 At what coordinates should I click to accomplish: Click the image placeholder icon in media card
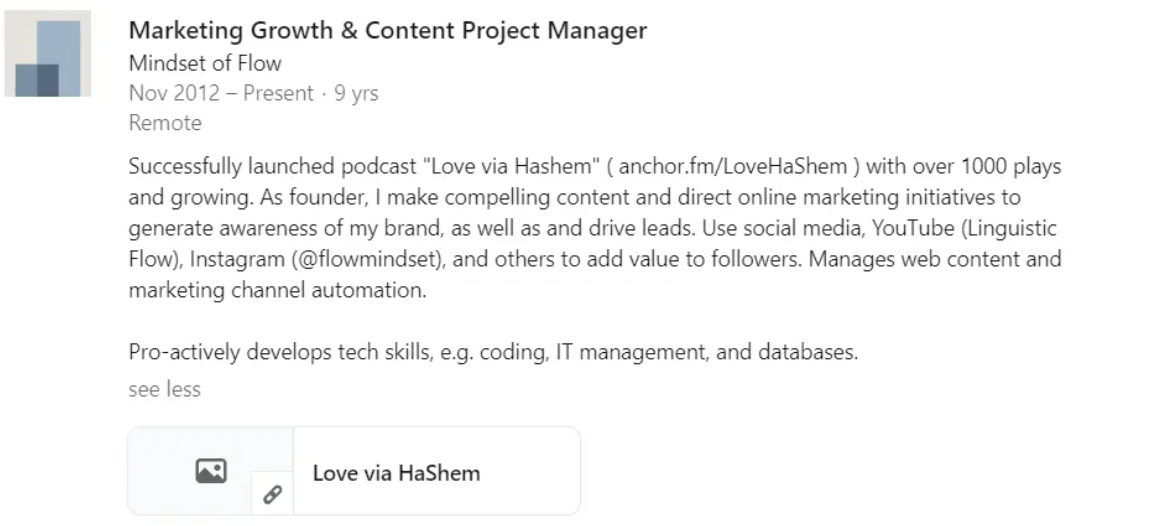click(211, 471)
